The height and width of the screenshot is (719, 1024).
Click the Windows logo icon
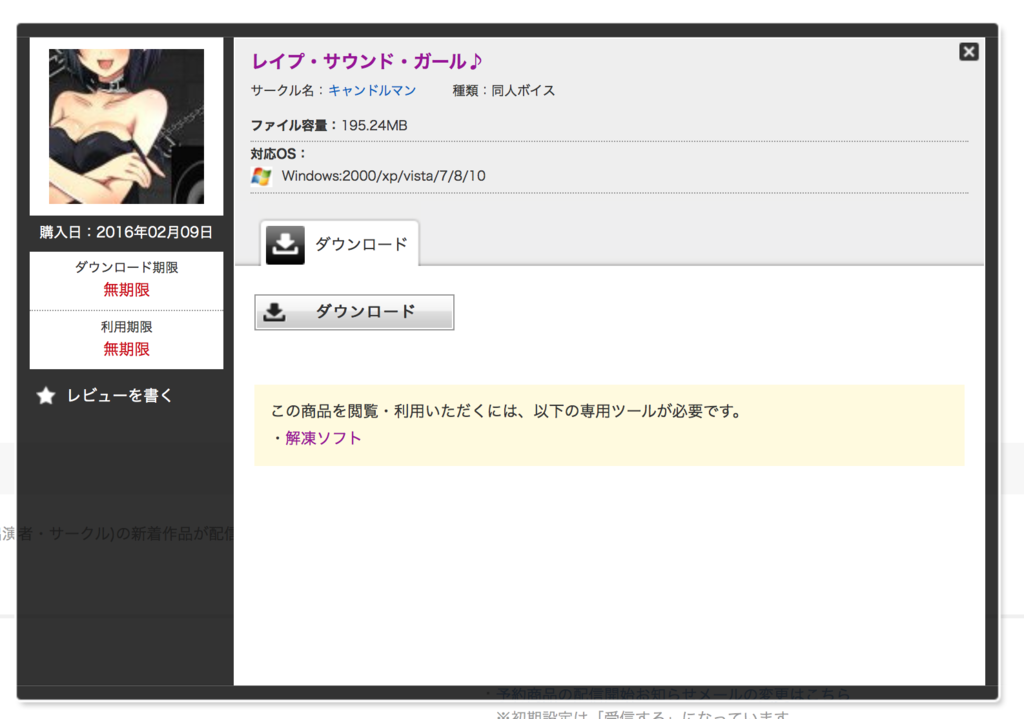tap(261, 176)
